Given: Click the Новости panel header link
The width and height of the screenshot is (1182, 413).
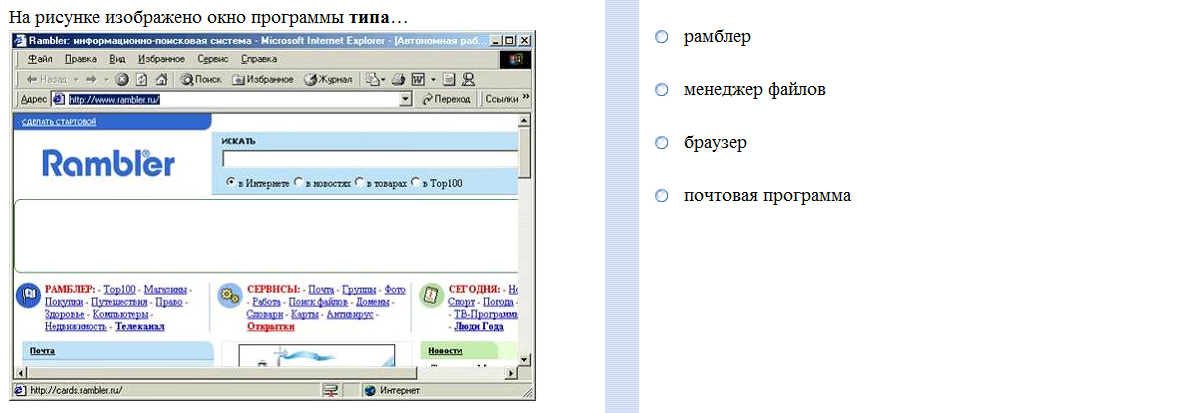Looking at the screenshot, I should pyautogui.click(x=445, y=351).
